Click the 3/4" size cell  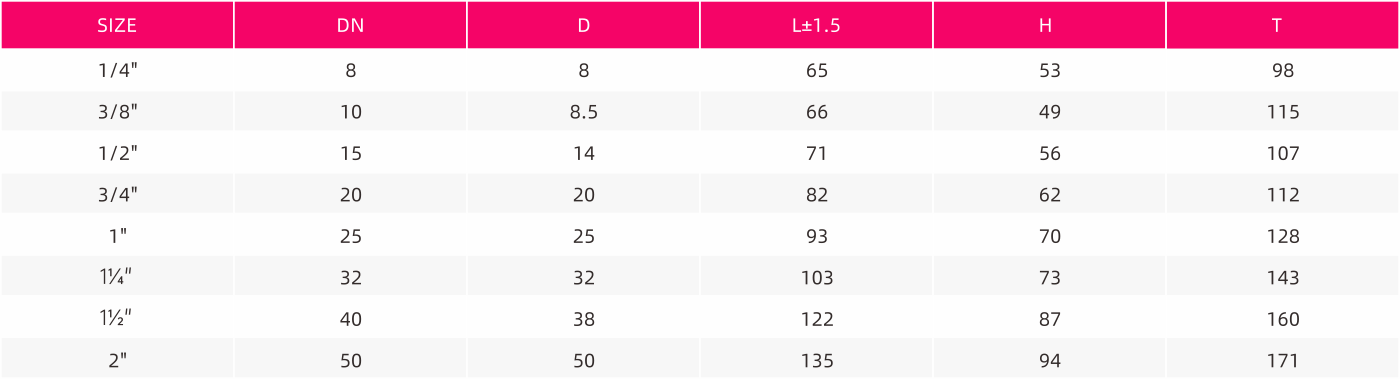(117, 195)
